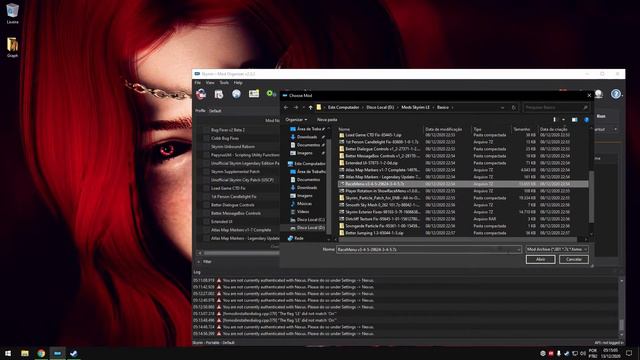Image resolution: width=640 pixels, height=360 pixels.
Task: Open the File menu in Mod Organizer
Action: point(198,82)
